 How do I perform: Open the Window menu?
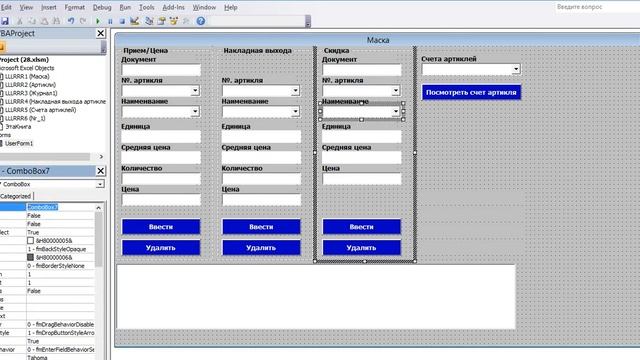click(x=204, y=7)
